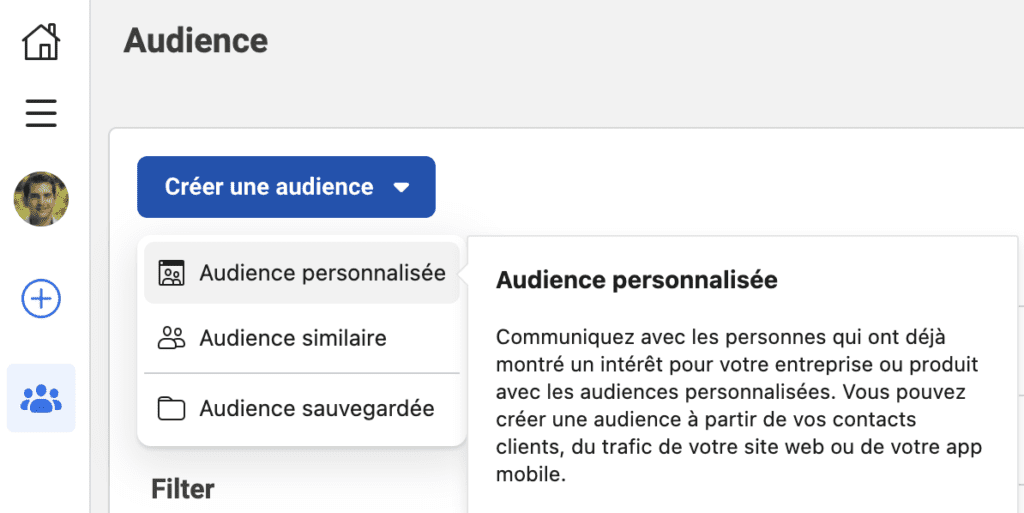Click the Filter section heading
The width and height of the screenshot is (1024, 513).
click(x=183, y=489)
